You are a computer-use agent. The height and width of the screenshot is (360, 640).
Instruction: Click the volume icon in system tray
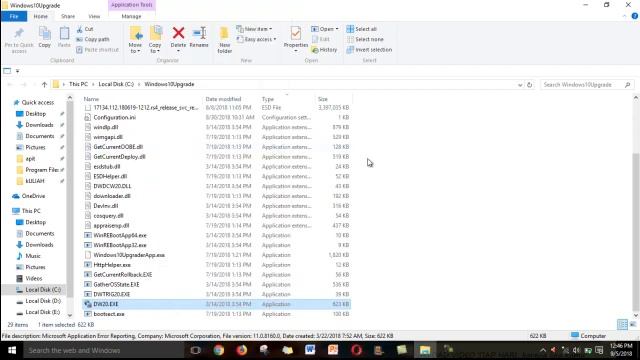coord(576,350)
